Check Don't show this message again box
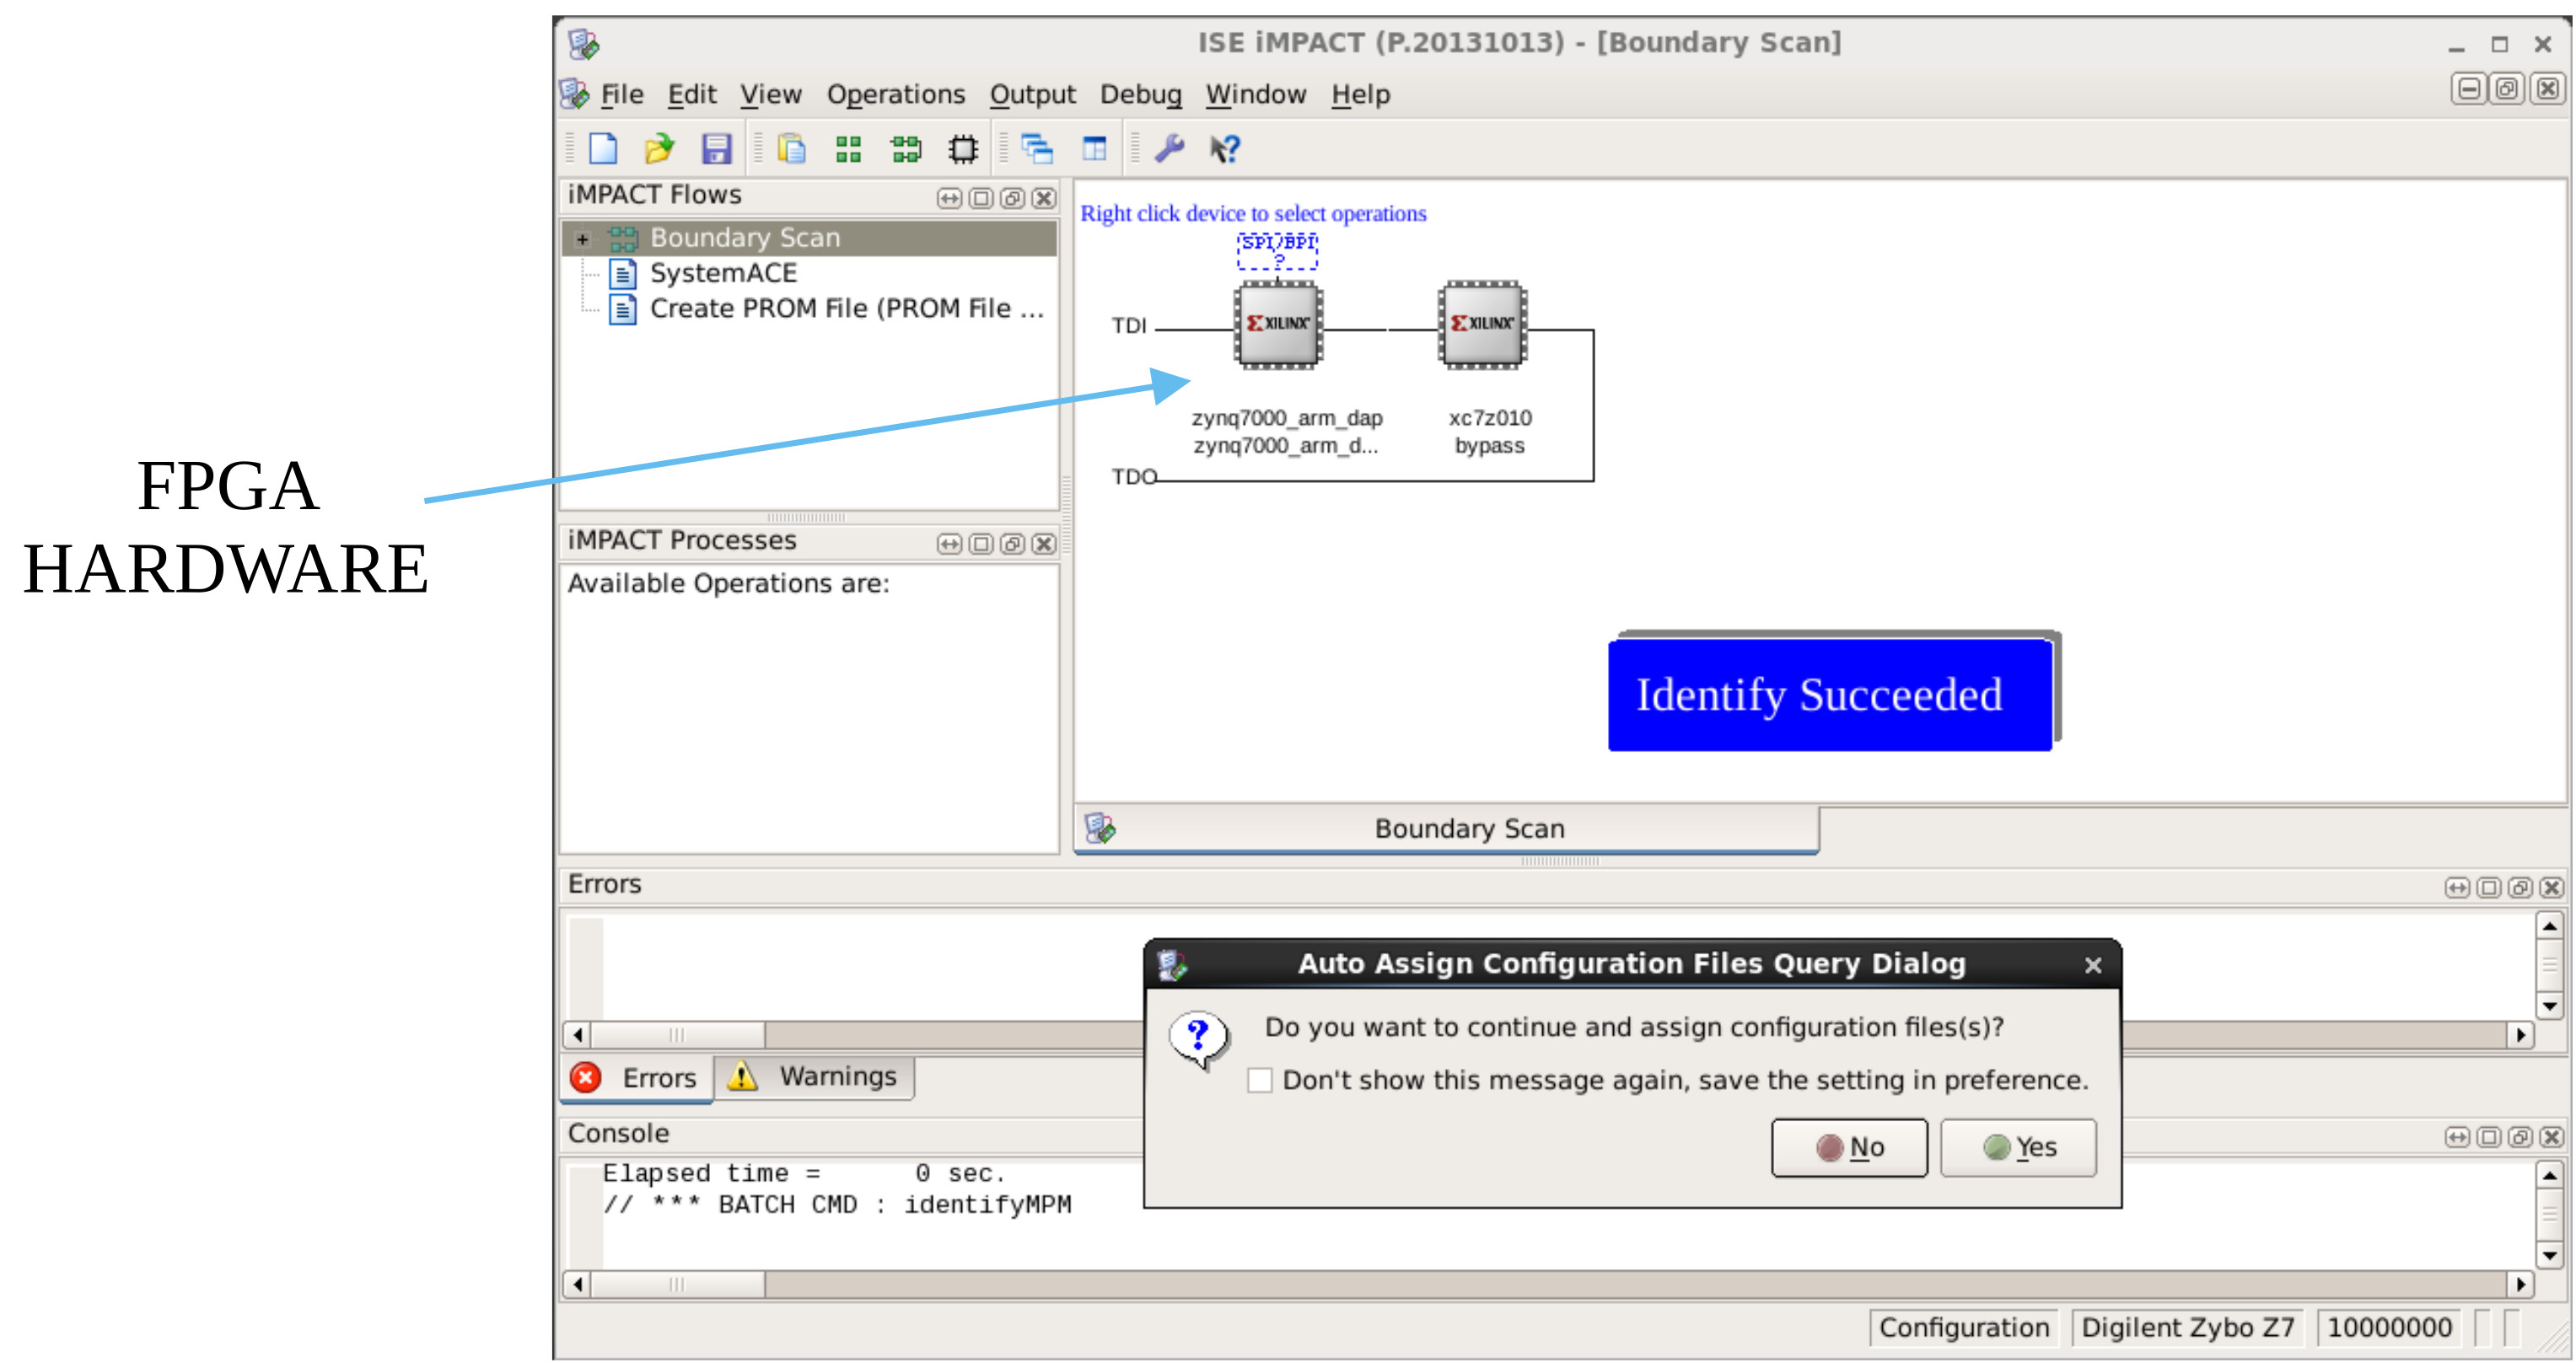 click(1259, 1080)
